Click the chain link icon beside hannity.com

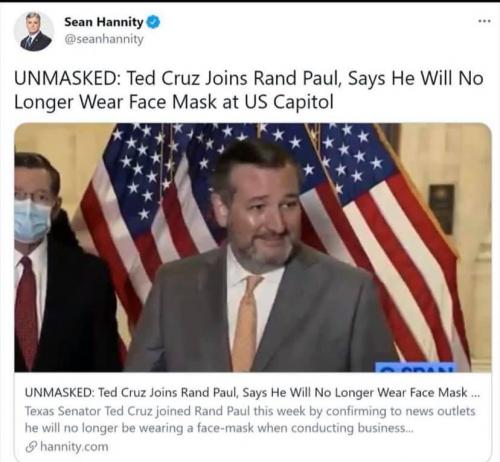point(31,447)
